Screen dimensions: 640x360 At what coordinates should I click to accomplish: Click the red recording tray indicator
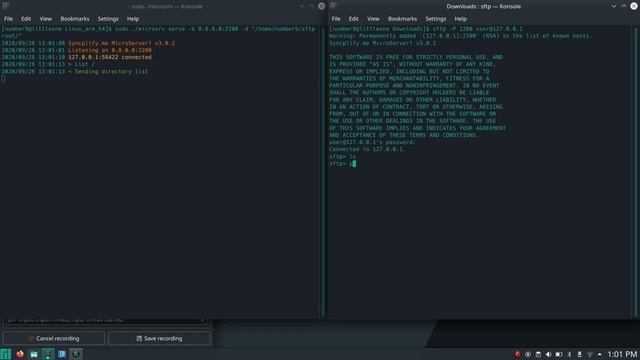coord(518,354)
